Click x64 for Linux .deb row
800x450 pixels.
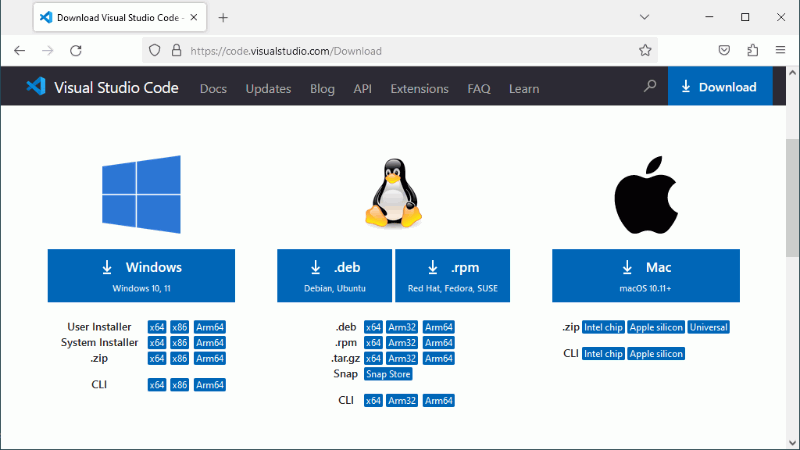373,327
